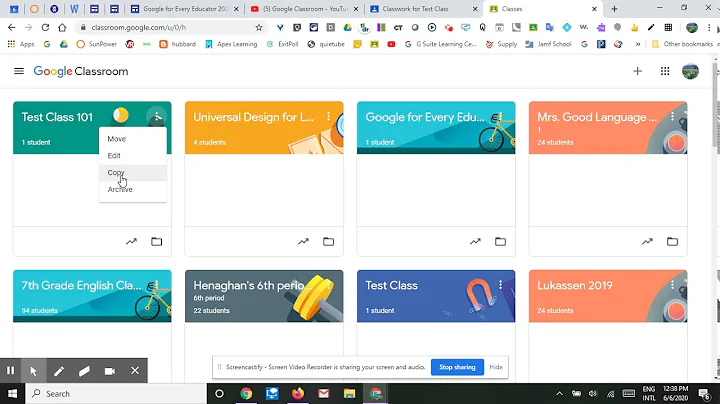This screenshot has width=720, height=404.
Task: Go to browser home page
Action: click(62, 28)
